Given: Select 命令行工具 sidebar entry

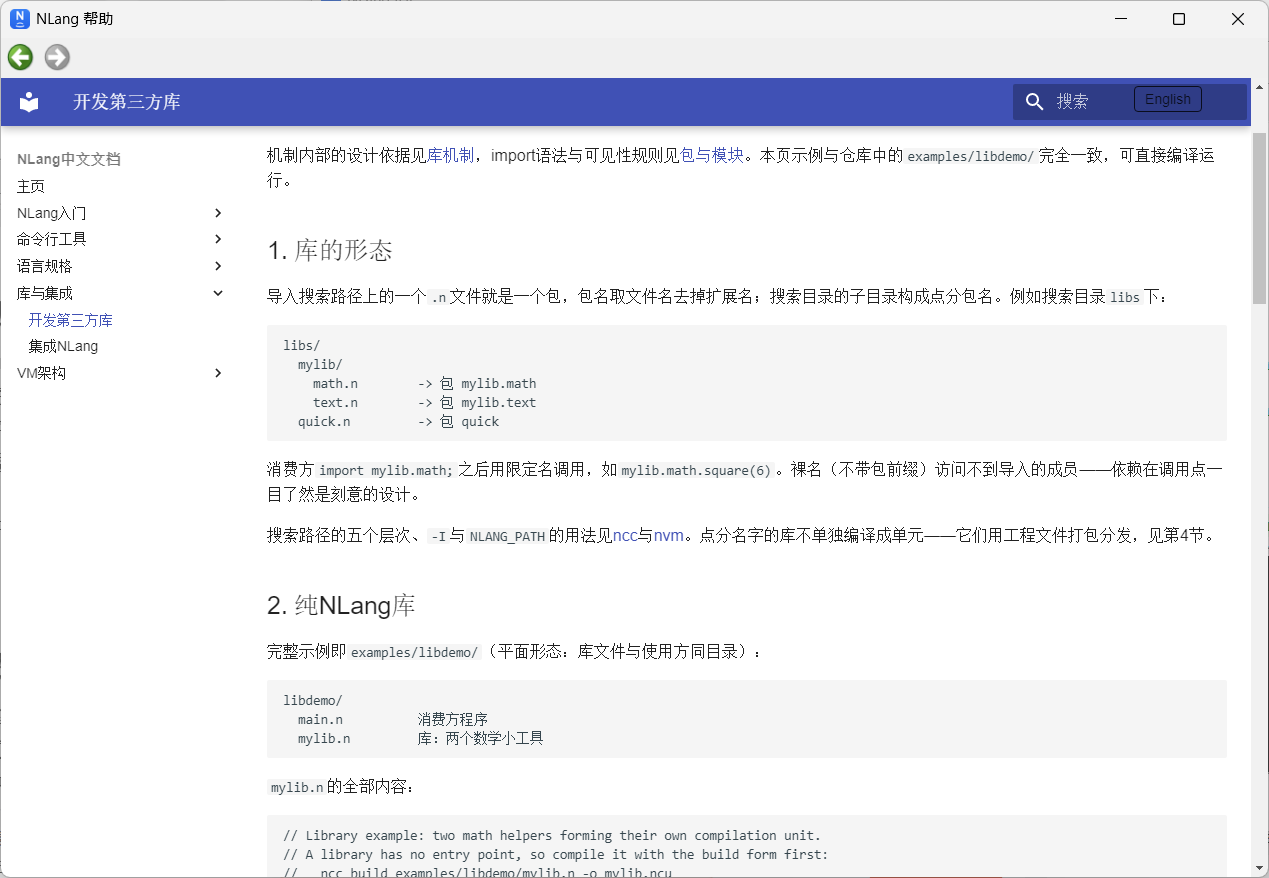Looking at the screenshot, I should coord(52,239).
